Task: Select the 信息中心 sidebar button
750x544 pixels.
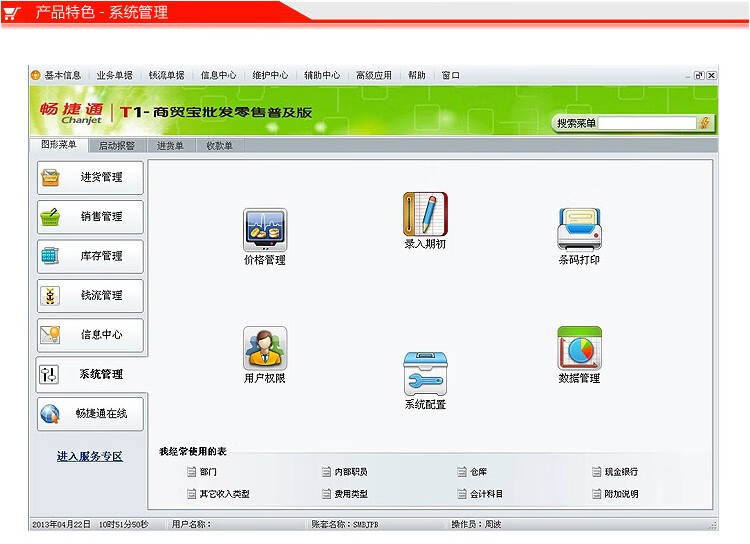Action: click(x=90, y=334)
